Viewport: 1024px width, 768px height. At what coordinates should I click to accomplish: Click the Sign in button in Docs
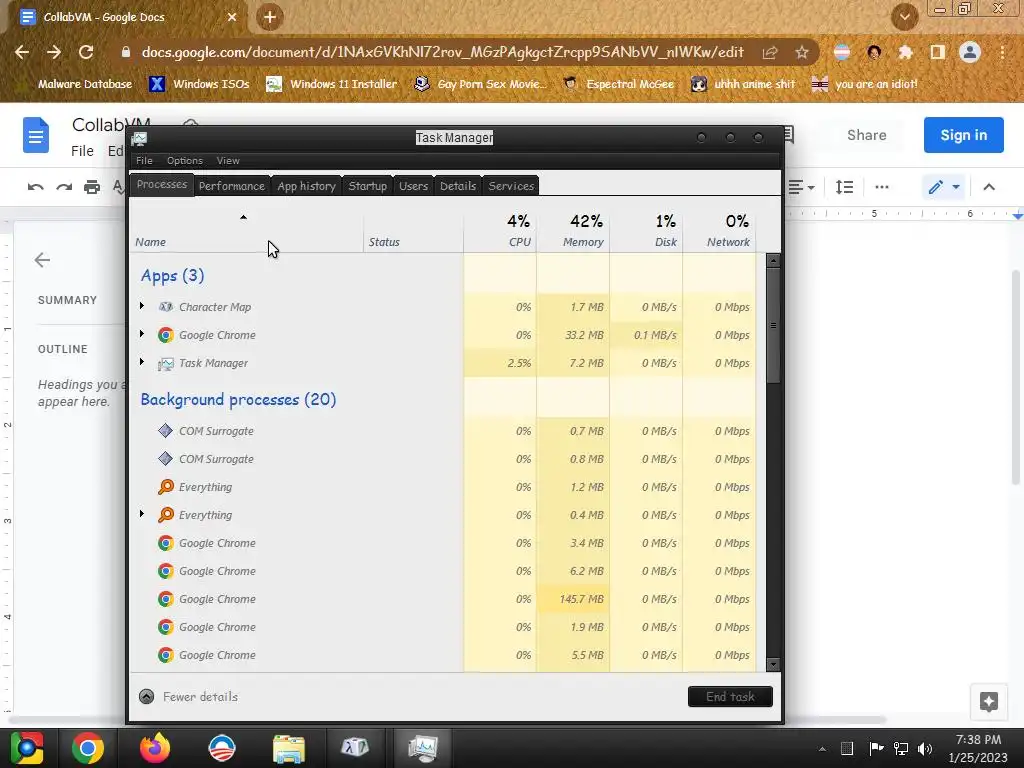point(963,135)
